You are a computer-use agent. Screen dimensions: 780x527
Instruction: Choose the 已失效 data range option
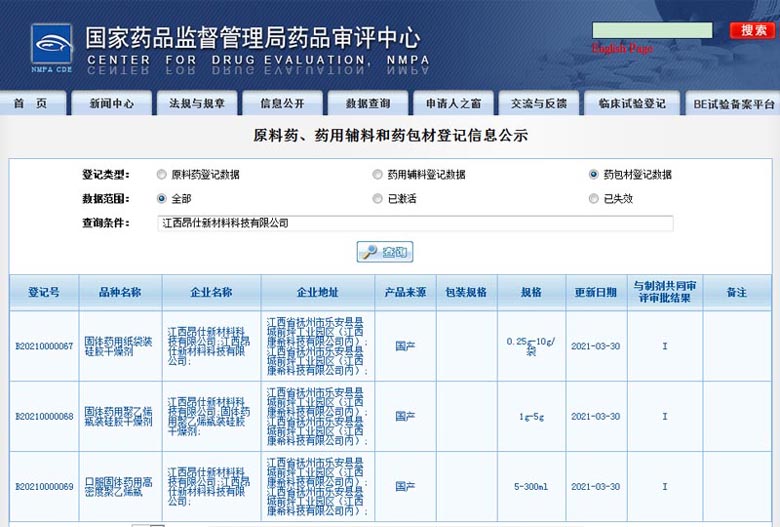click(x=594, y=198)
